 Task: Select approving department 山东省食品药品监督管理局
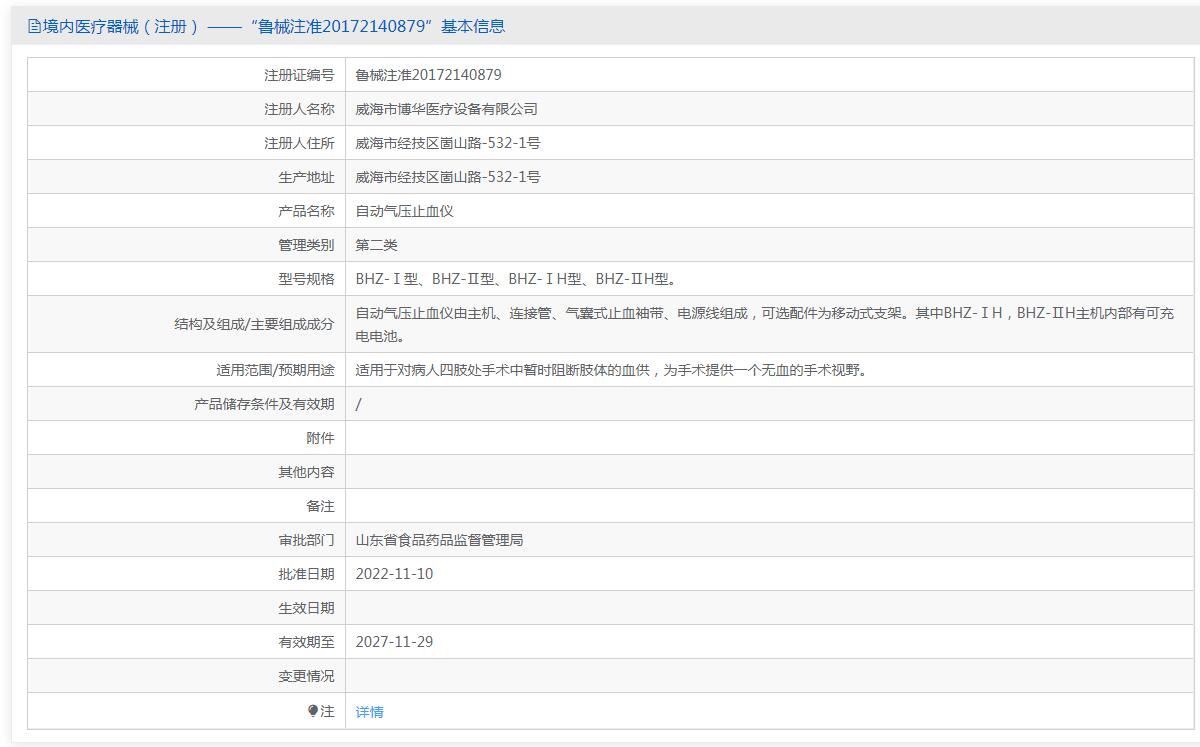click(x=439, y=540)
